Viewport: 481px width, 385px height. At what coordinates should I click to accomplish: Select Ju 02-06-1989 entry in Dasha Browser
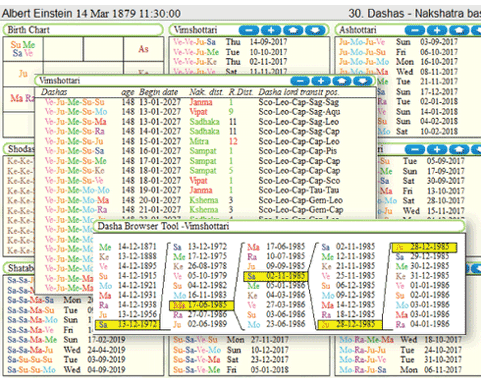200,324
